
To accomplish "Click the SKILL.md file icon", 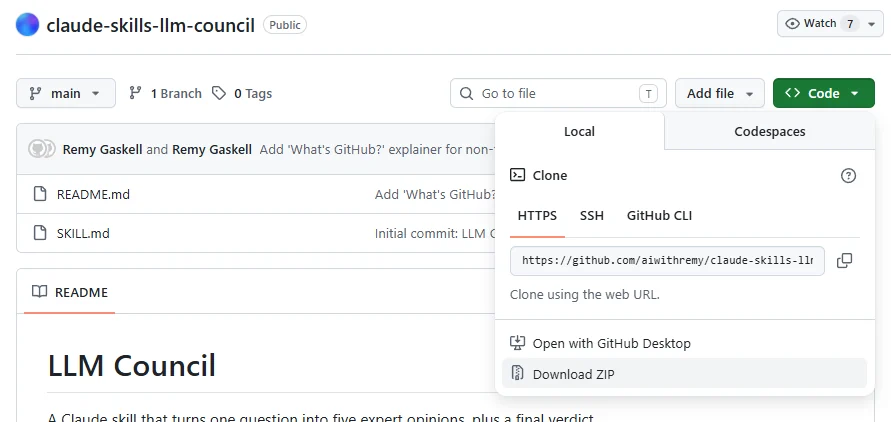I will click(40, 233).
